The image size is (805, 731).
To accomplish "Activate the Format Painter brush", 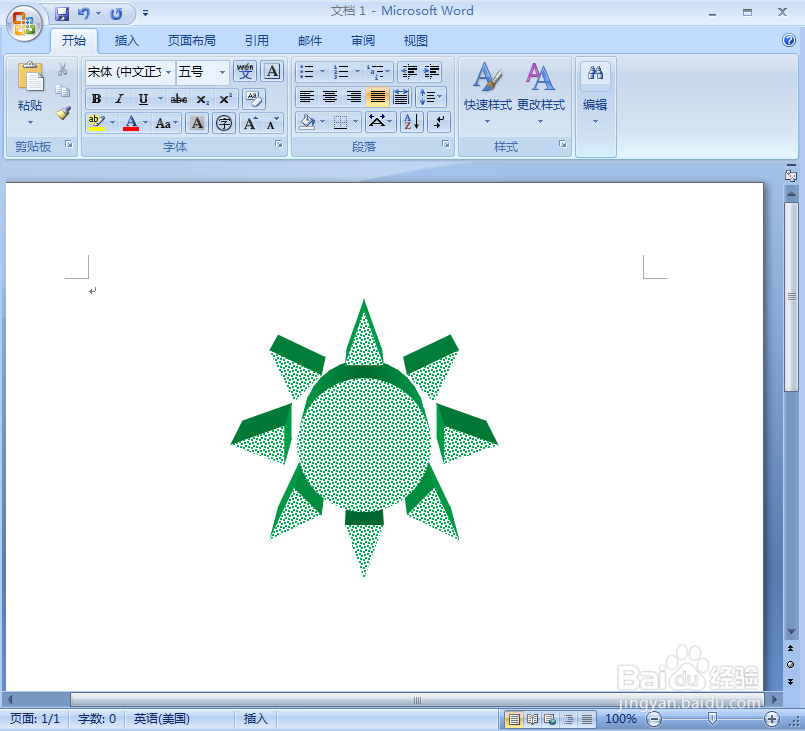I will [x=63, y=112].
